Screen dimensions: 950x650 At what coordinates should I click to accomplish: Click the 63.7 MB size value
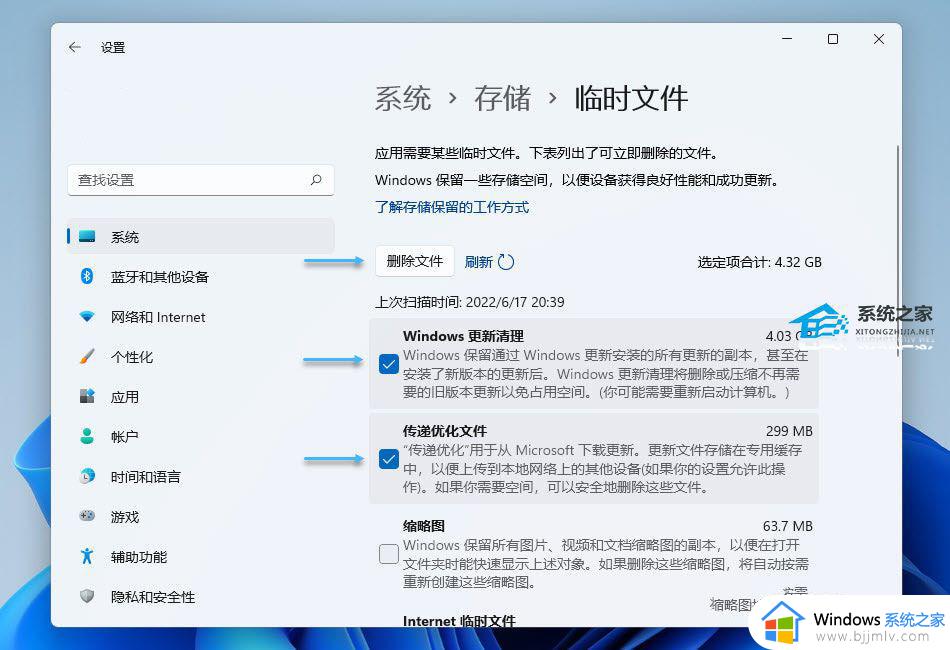pyautogui.click(x=788, y=526)
